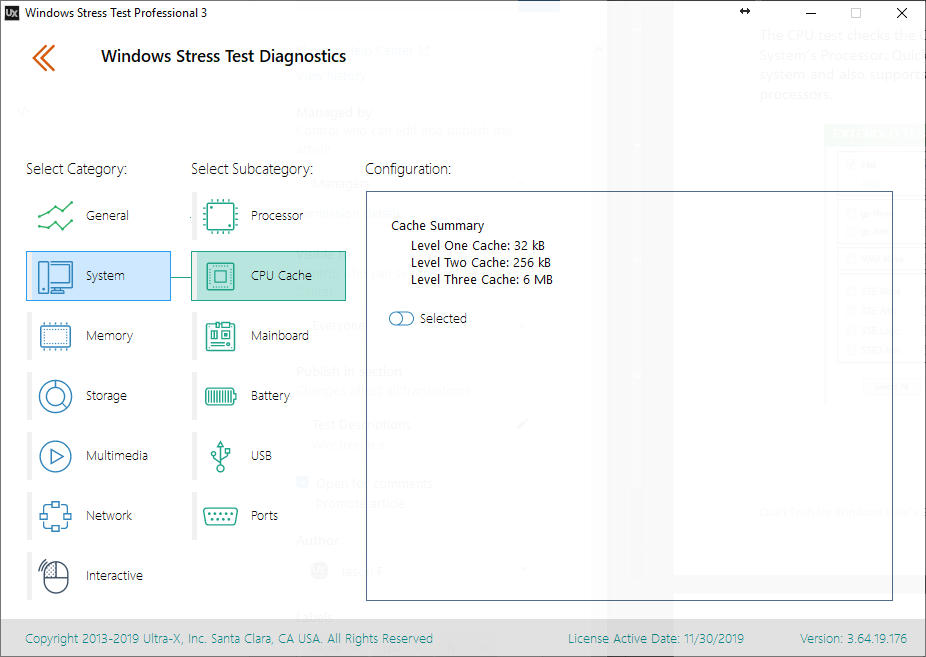
Task: Select the General category label
Action: (107, 215)
